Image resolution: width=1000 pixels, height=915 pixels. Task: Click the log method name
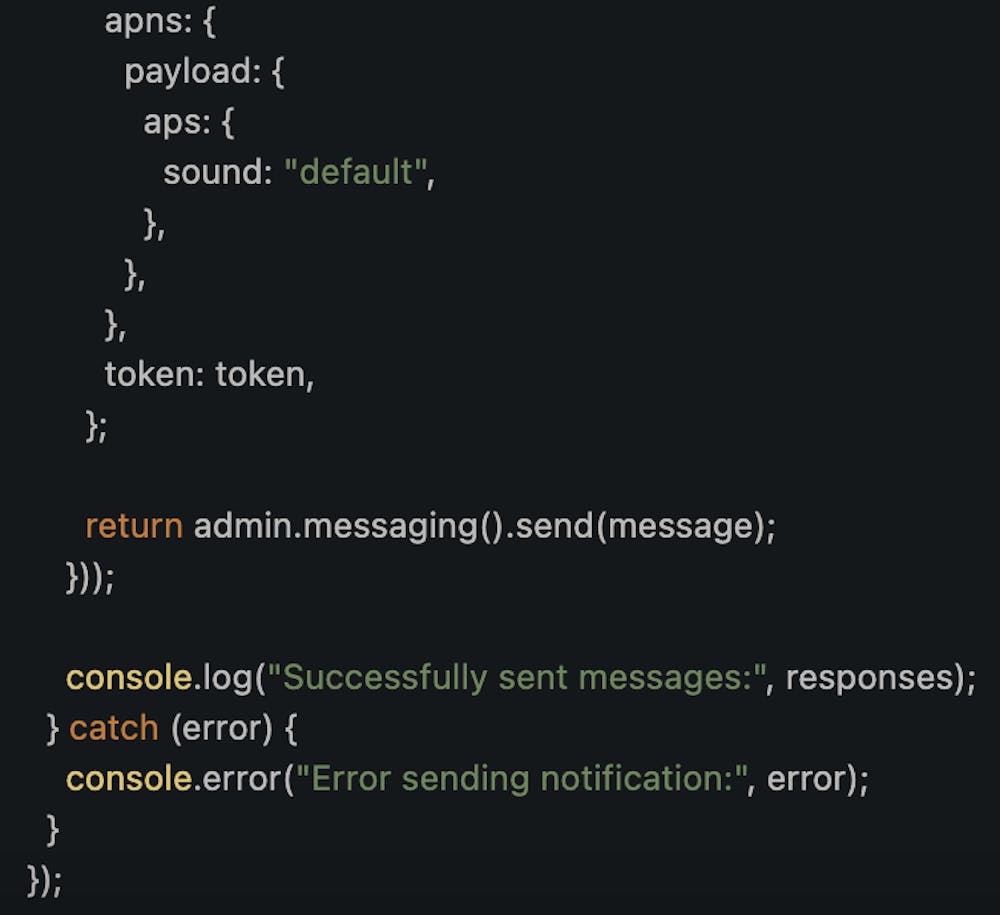pos(226,678)
